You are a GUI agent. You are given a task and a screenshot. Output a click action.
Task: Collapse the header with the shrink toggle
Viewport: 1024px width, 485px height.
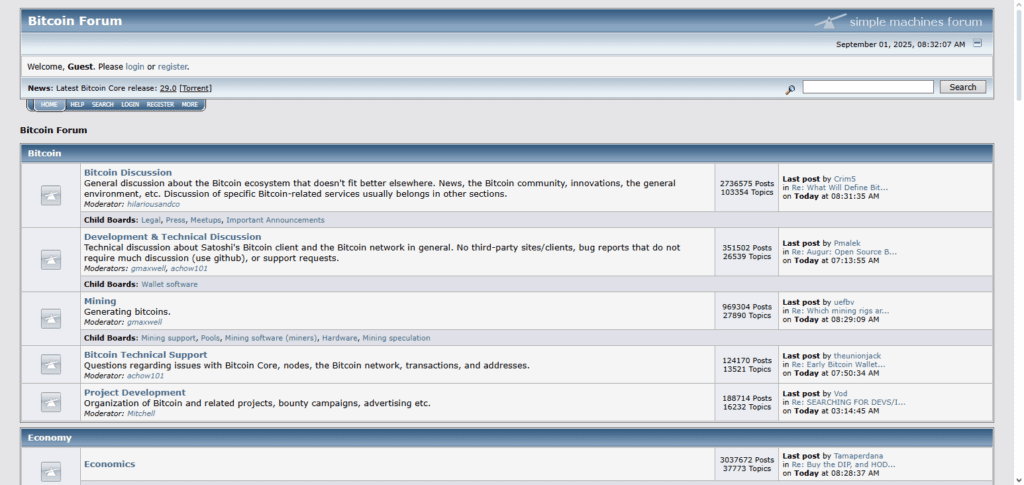tap(977, 44)
